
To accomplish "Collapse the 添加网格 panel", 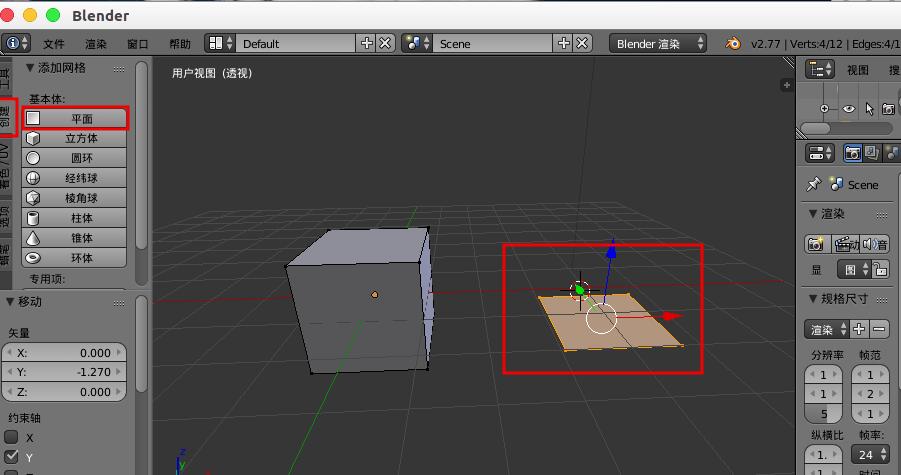I will click(29, 68).
